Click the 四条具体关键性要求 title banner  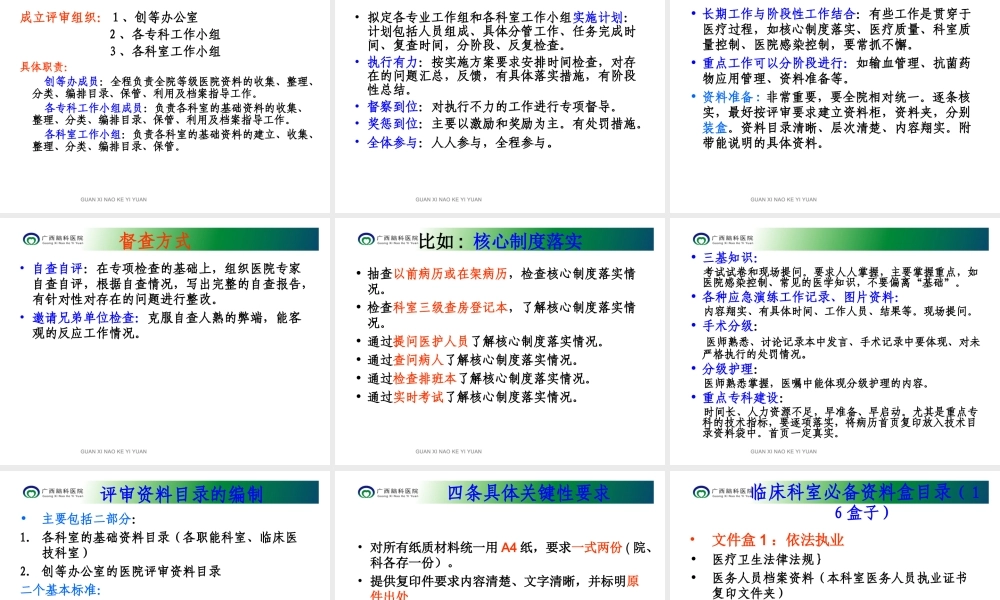click(x=530, y=491)
